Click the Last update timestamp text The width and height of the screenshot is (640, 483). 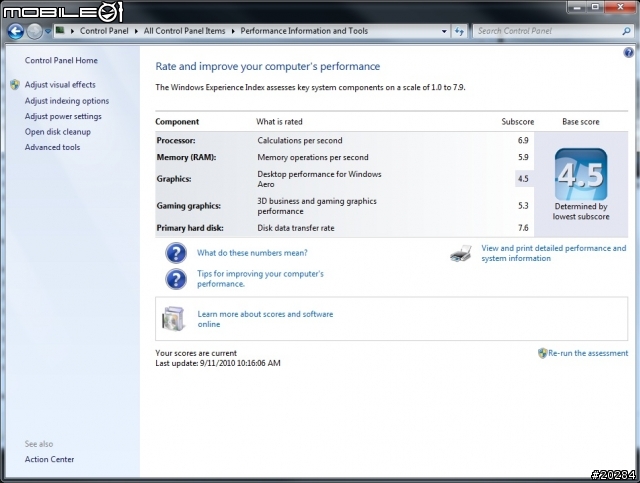point(218,363)
